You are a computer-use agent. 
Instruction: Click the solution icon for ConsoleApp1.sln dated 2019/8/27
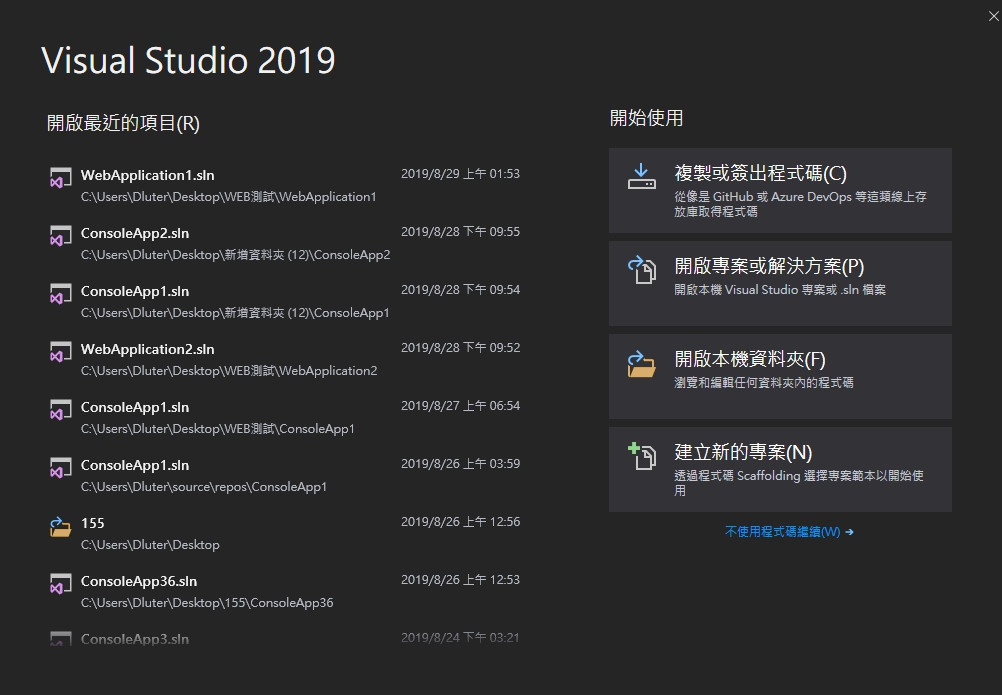pos(61,410)
